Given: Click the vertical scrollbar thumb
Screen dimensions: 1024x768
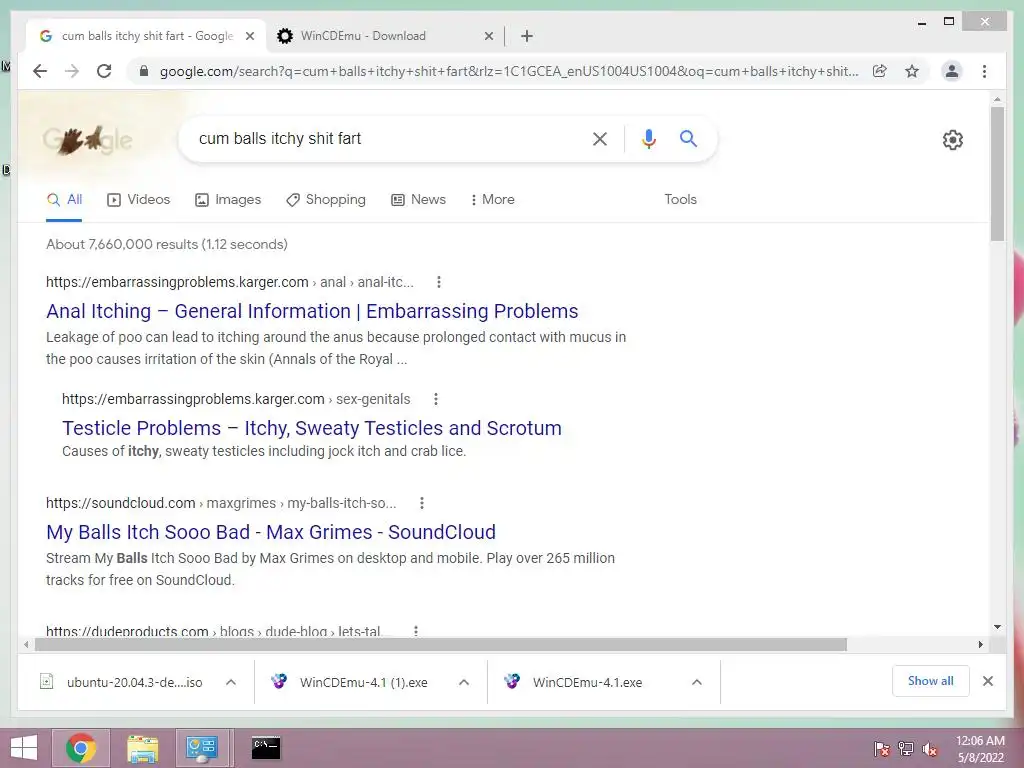Looking at the screenshot, I should (x=997, y=174).
